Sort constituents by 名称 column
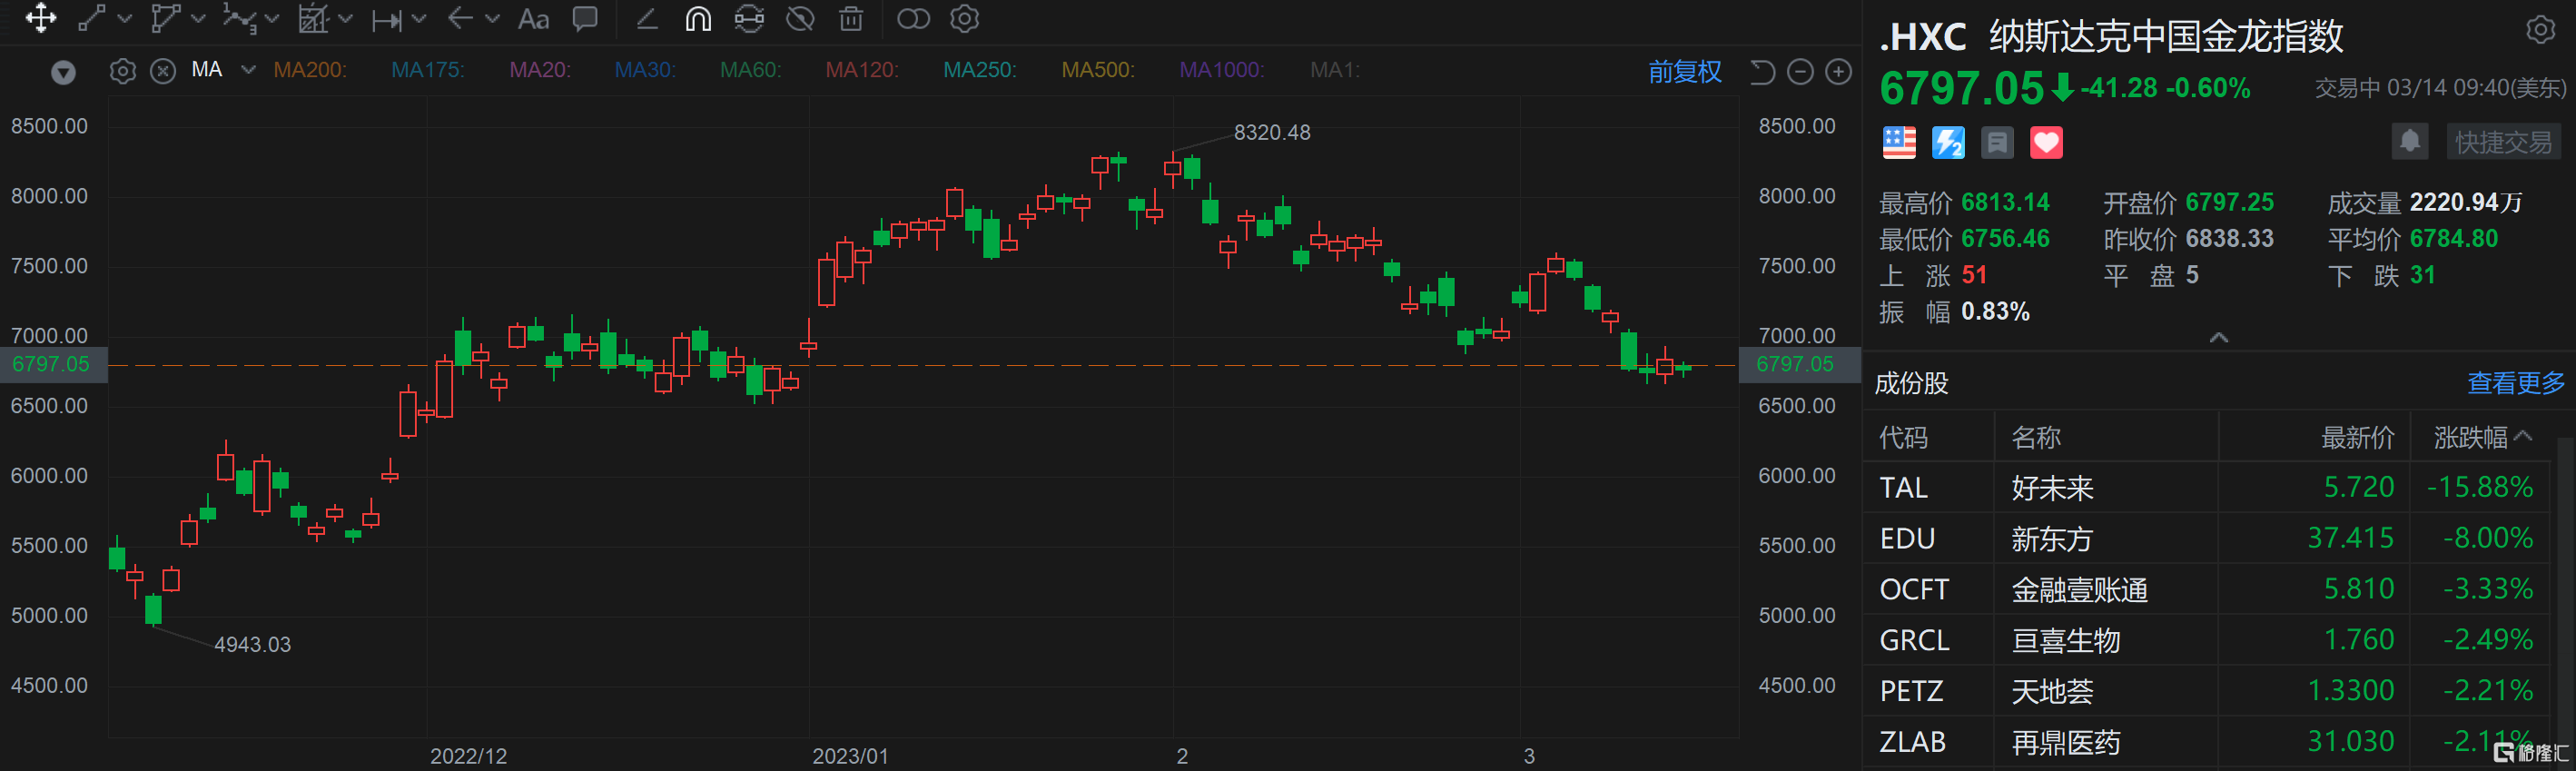Image resolution: width=2576 pixels, height=771 pixels. click(2036, 438)
